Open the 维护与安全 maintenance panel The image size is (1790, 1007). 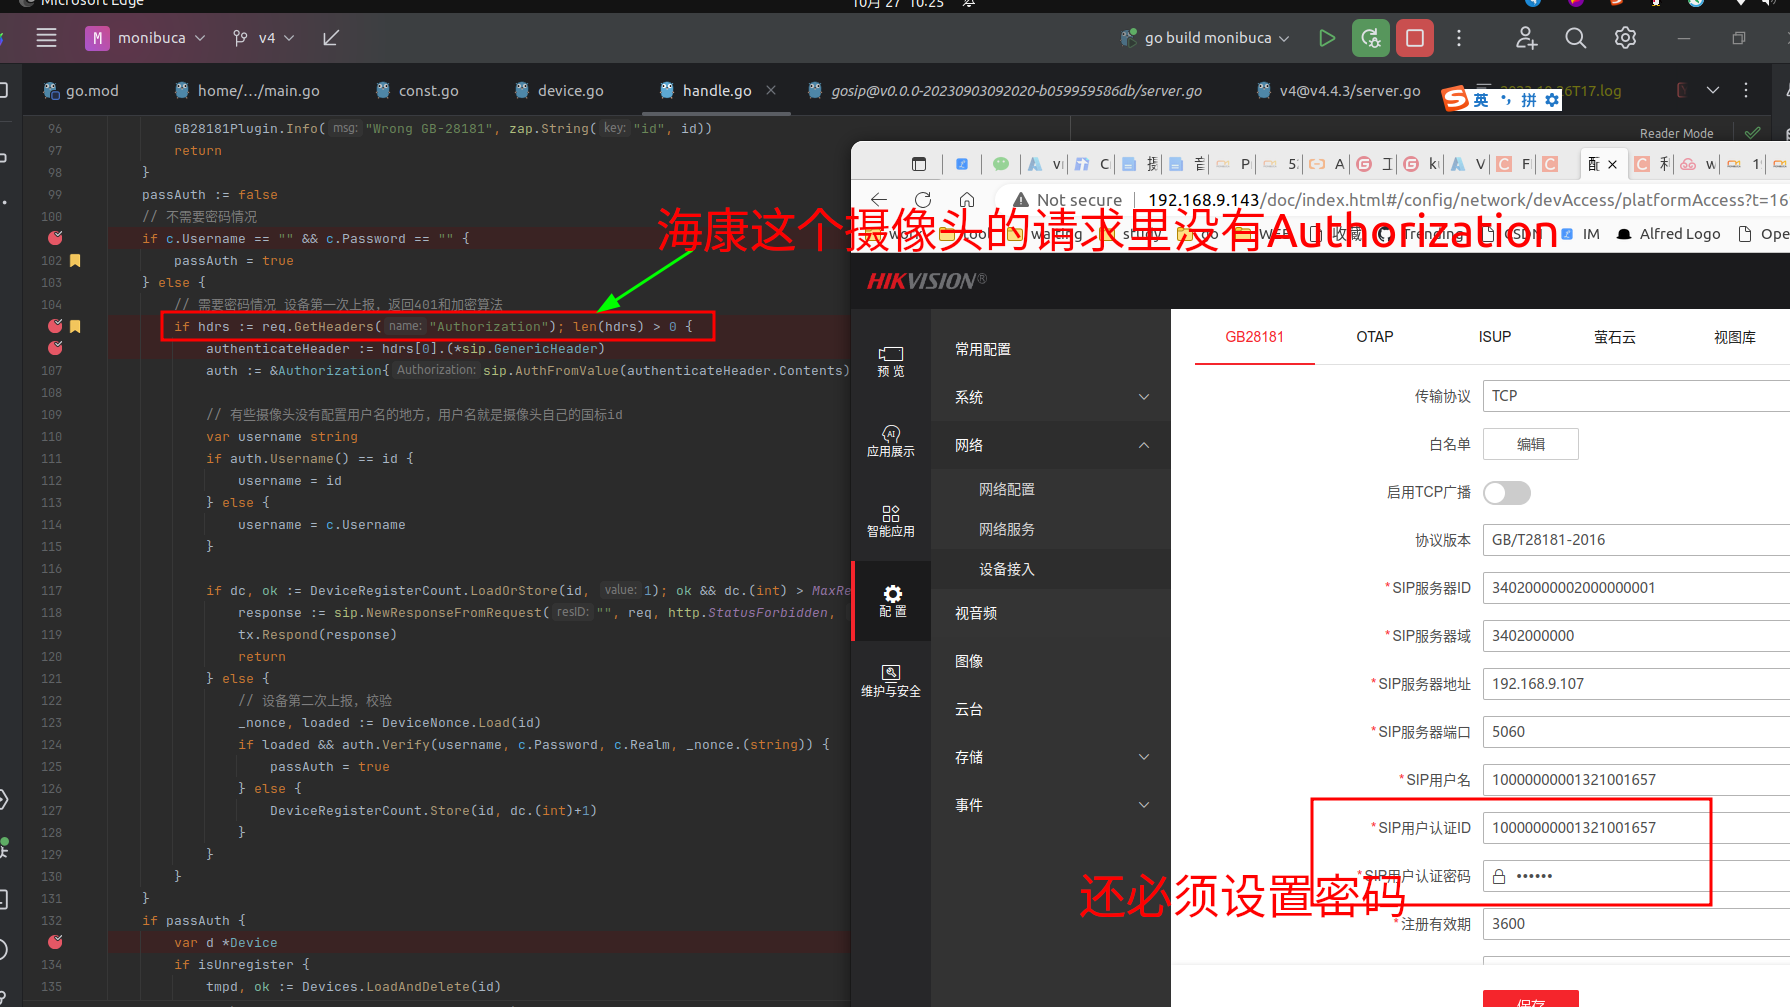pos(890,680)
